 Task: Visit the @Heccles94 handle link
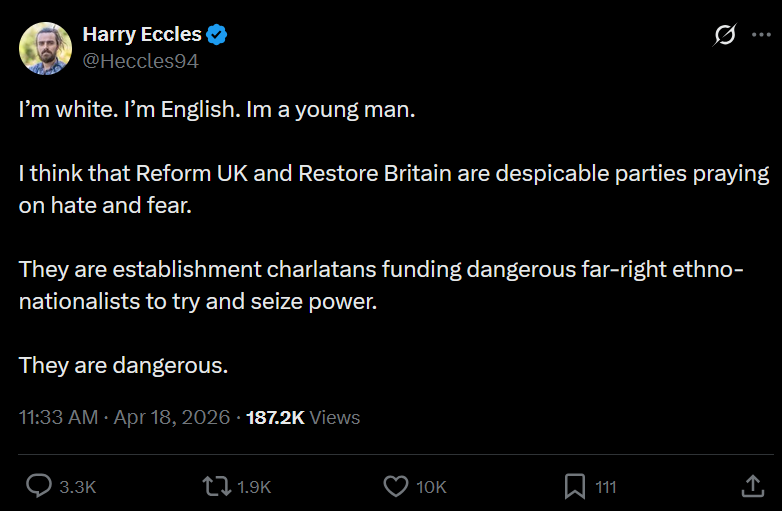point(141,61)
